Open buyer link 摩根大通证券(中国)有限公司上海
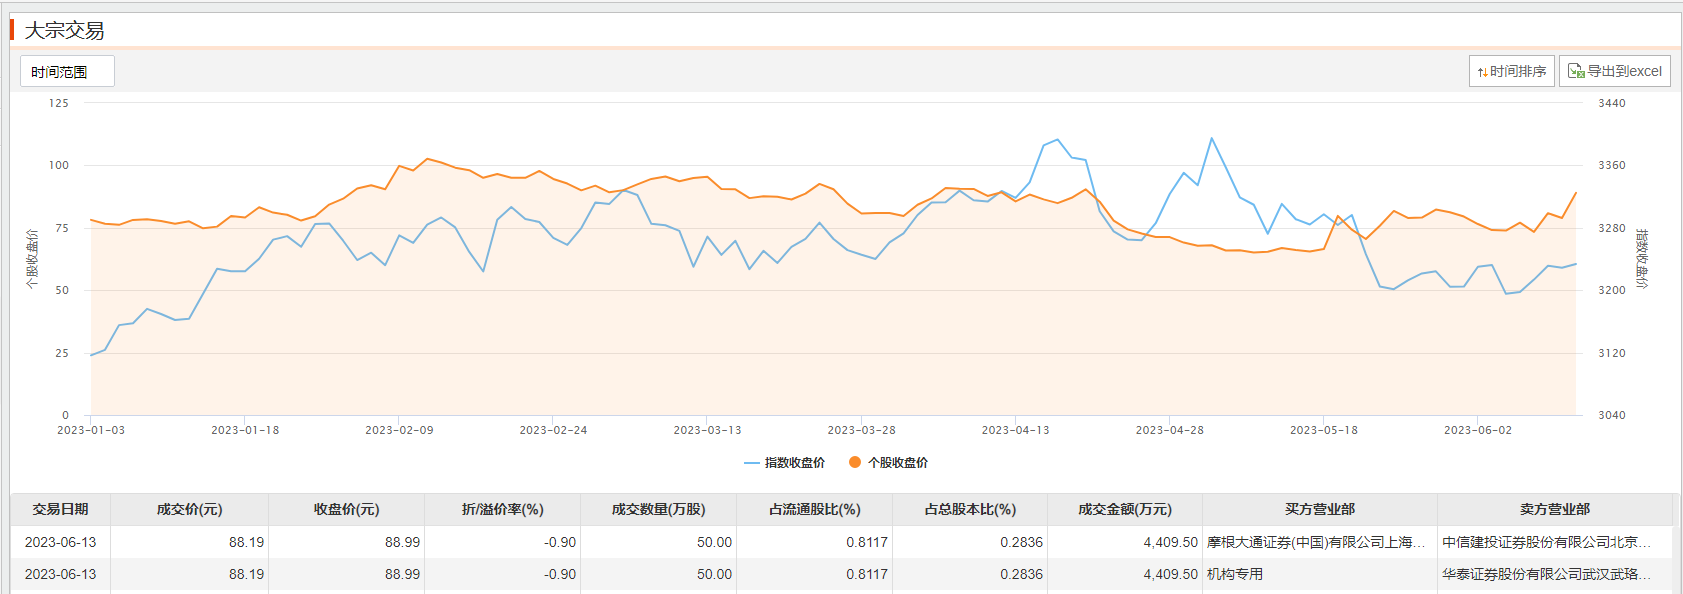This screenshot has height=594, width=1683. coord(1316,542)
